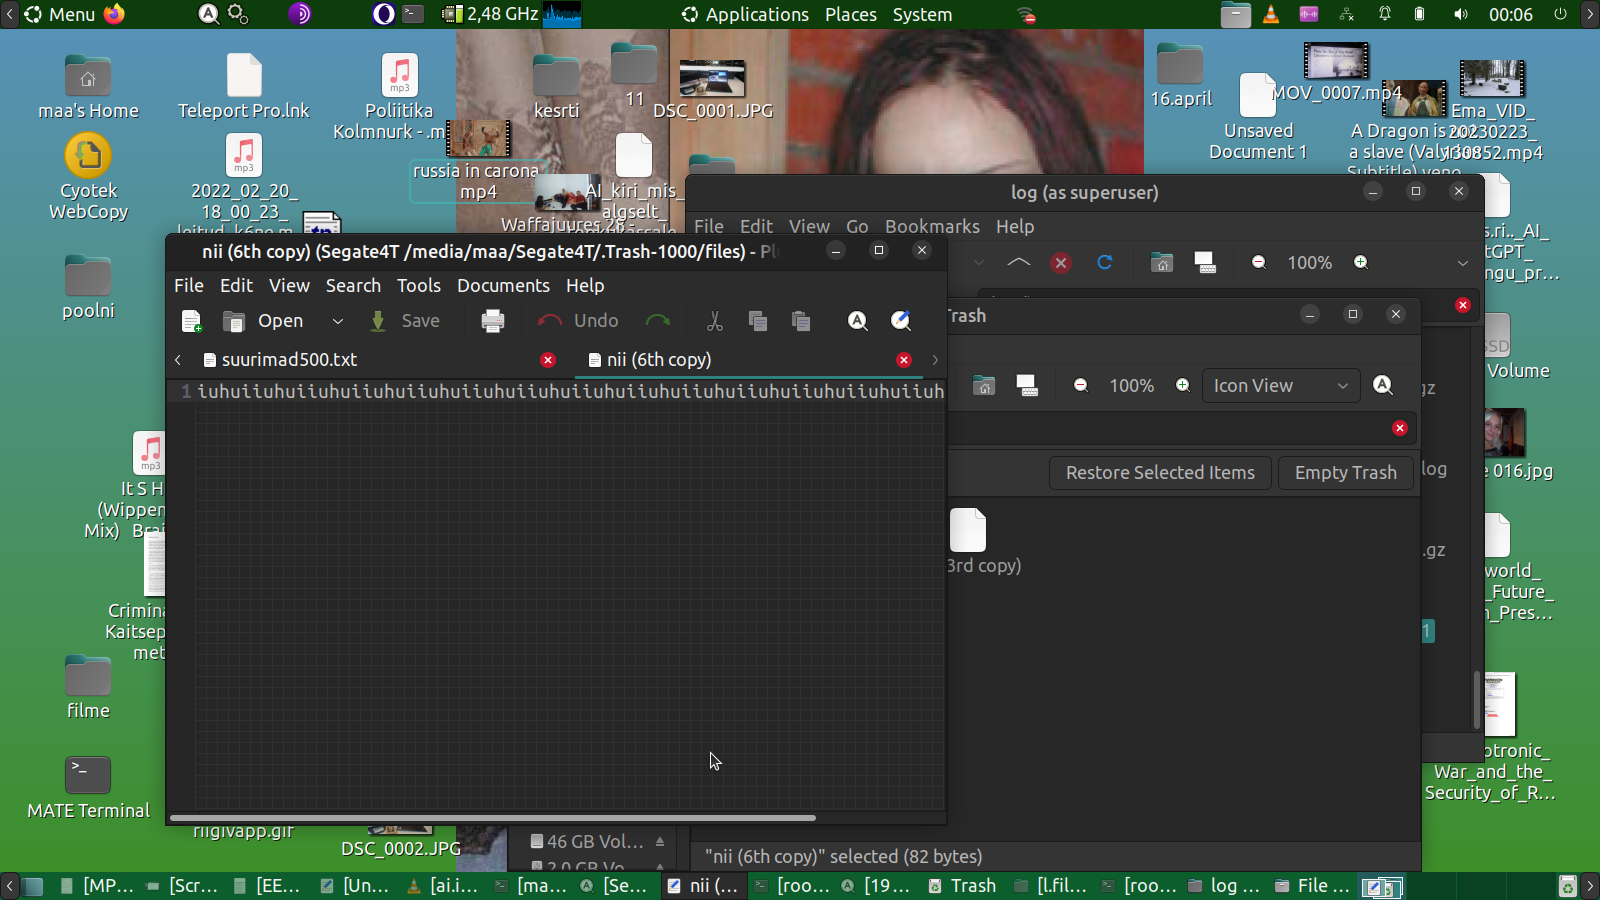
Task: Open the Icon View mode dropdown
Action: pyautogui.click(x=1280, y=386)
